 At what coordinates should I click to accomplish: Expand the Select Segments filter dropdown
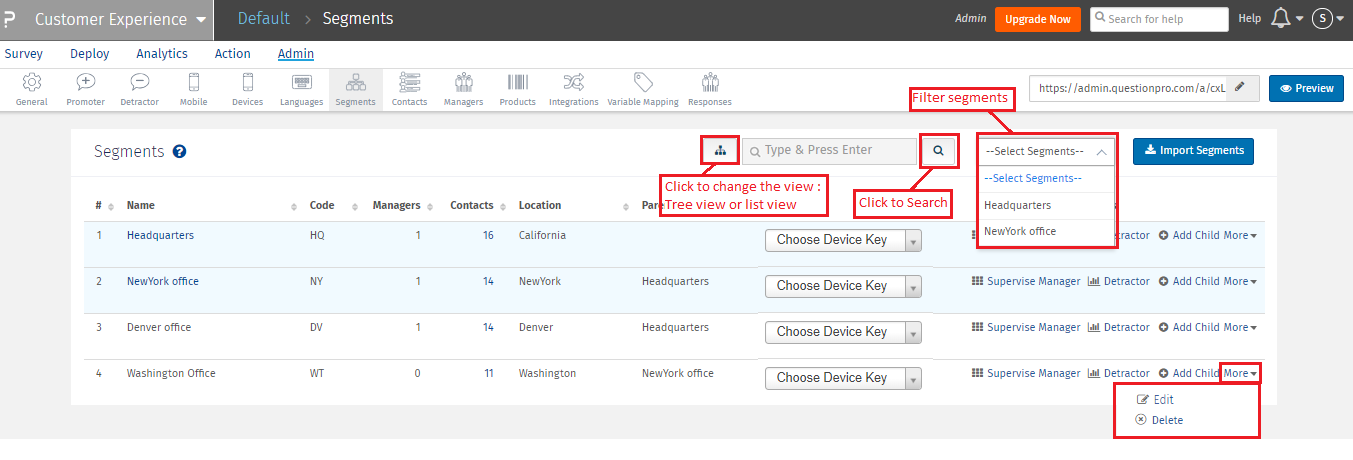[1046, 151]
